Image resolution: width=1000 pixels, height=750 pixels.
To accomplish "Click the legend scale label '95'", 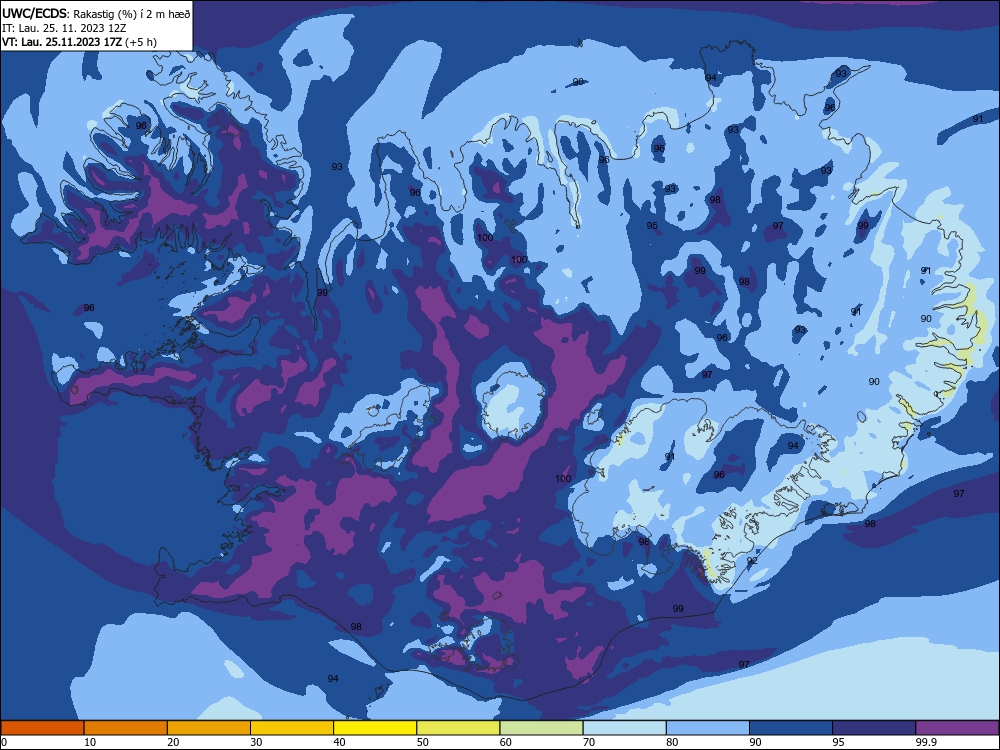I will coord(839,742).
